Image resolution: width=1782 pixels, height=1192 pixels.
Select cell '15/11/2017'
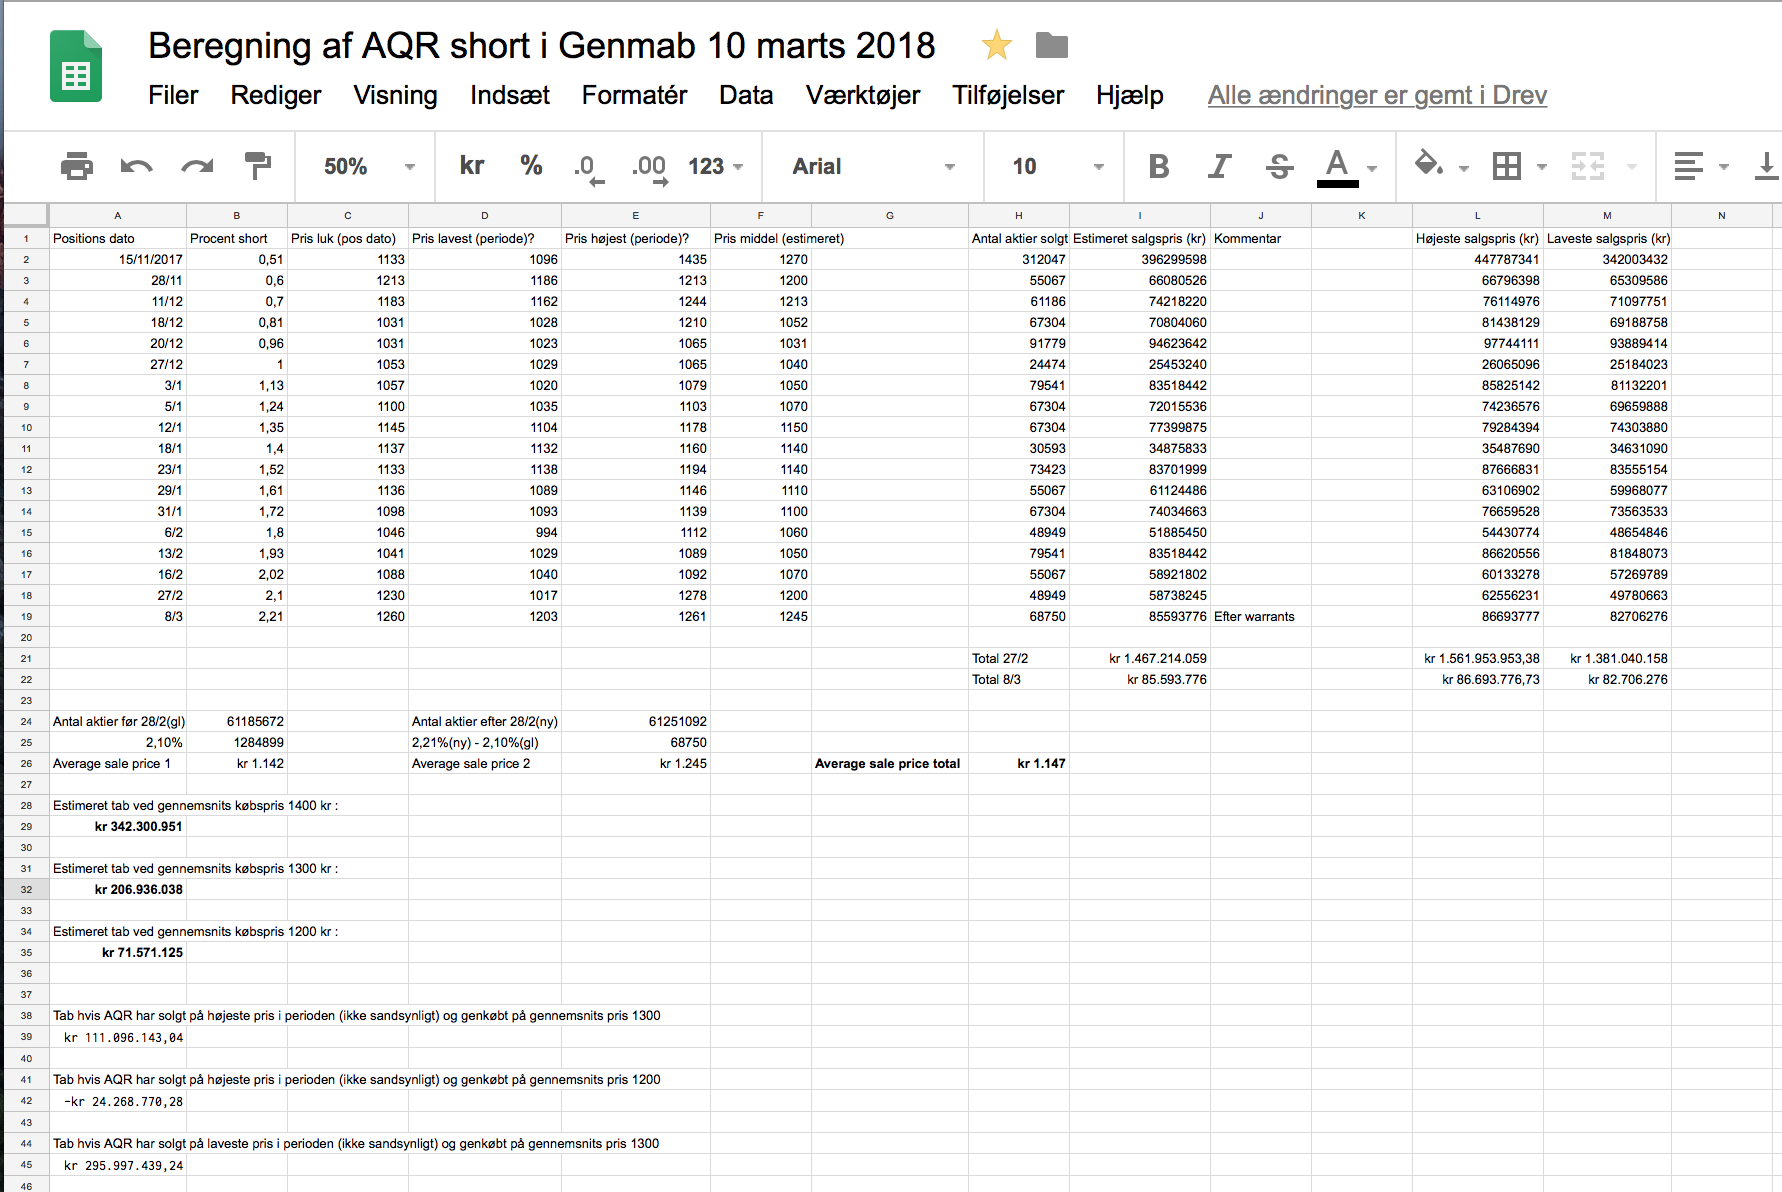pyautogui.click(x=118, y=259)
